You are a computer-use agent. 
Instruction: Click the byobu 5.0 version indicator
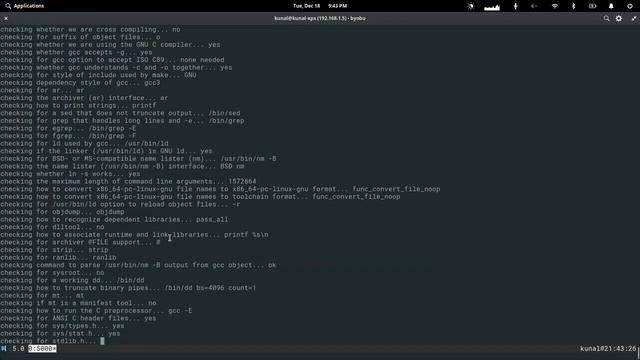tap(18, 349)
